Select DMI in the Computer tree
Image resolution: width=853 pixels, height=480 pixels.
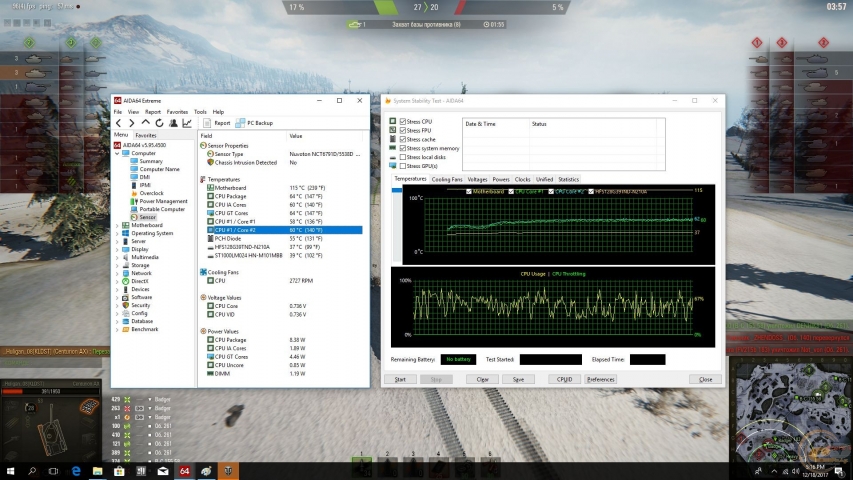[145, 177]
